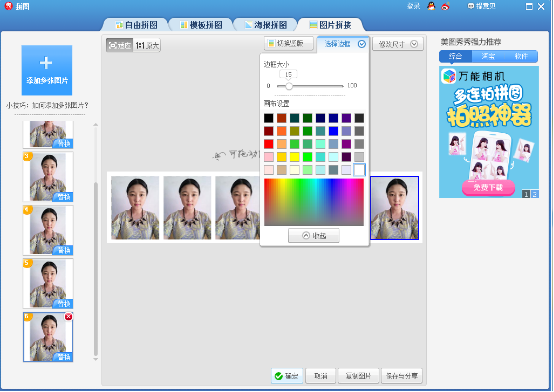Expand the 修改尺寸 dropdown
The image size is (554, 392).
(x=398, y=44)
